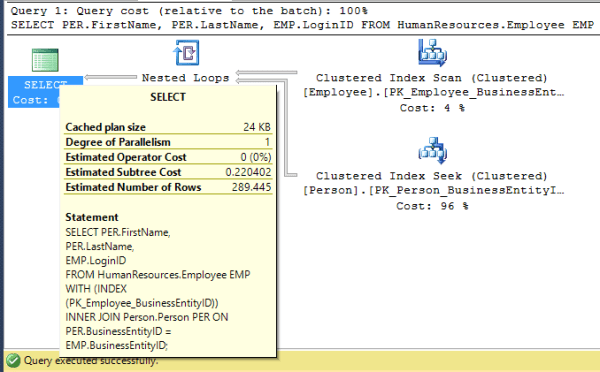Click the green success checkmark icon

point(13,361)
